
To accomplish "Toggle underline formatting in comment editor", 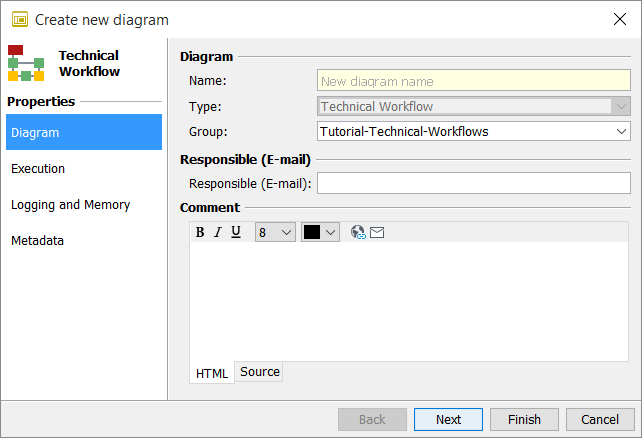I will [236, 232].
